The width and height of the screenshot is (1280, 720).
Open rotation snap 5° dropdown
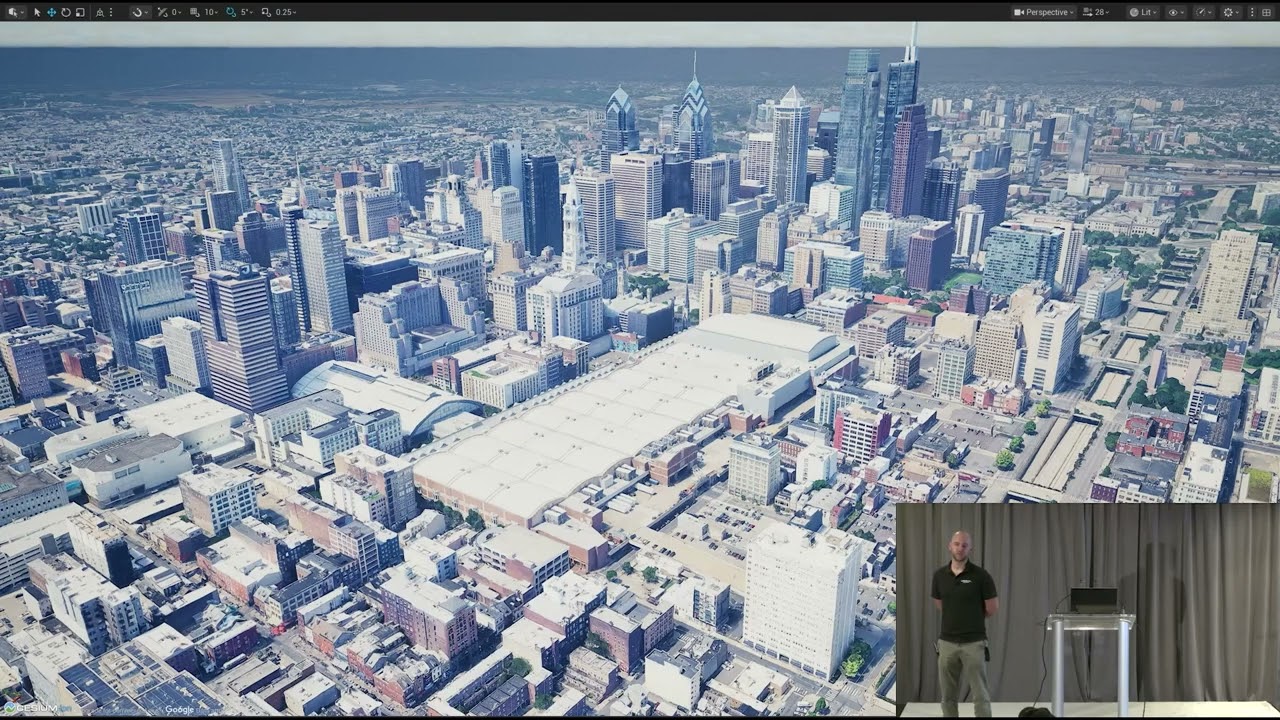247,12
